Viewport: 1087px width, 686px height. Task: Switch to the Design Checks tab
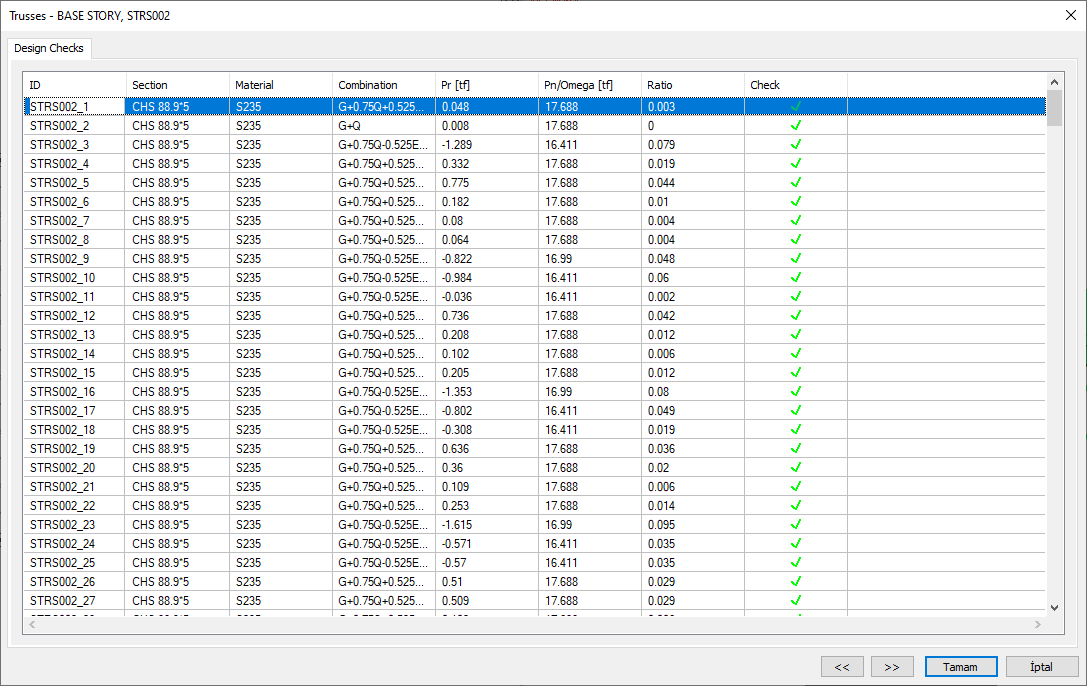coord(49,48)
